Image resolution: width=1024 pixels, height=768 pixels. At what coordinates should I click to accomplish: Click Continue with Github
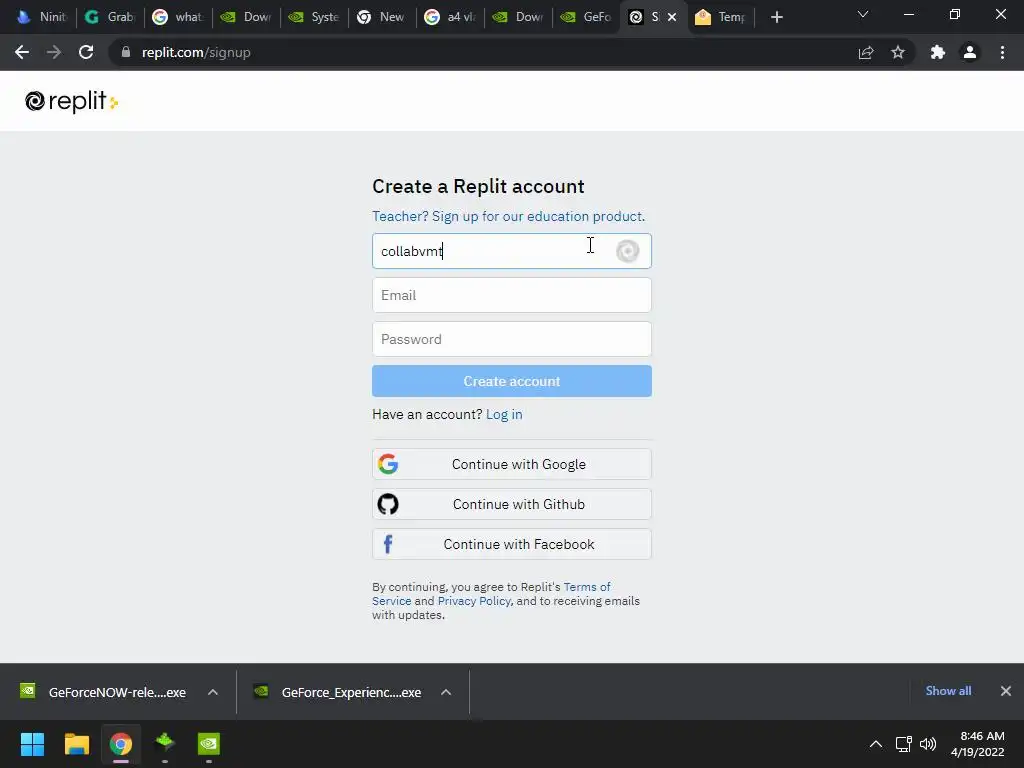coord(512,504)
